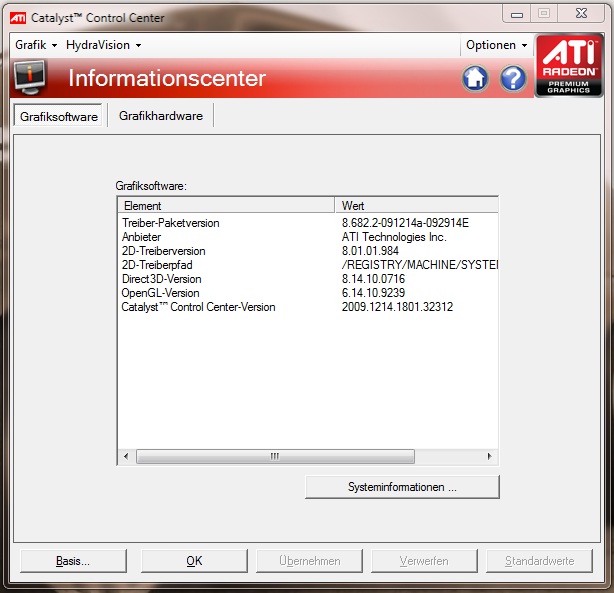Click the value 8.01.01.984
The height and width of the screenshot is (593, 614).
[x=370, y=251]
